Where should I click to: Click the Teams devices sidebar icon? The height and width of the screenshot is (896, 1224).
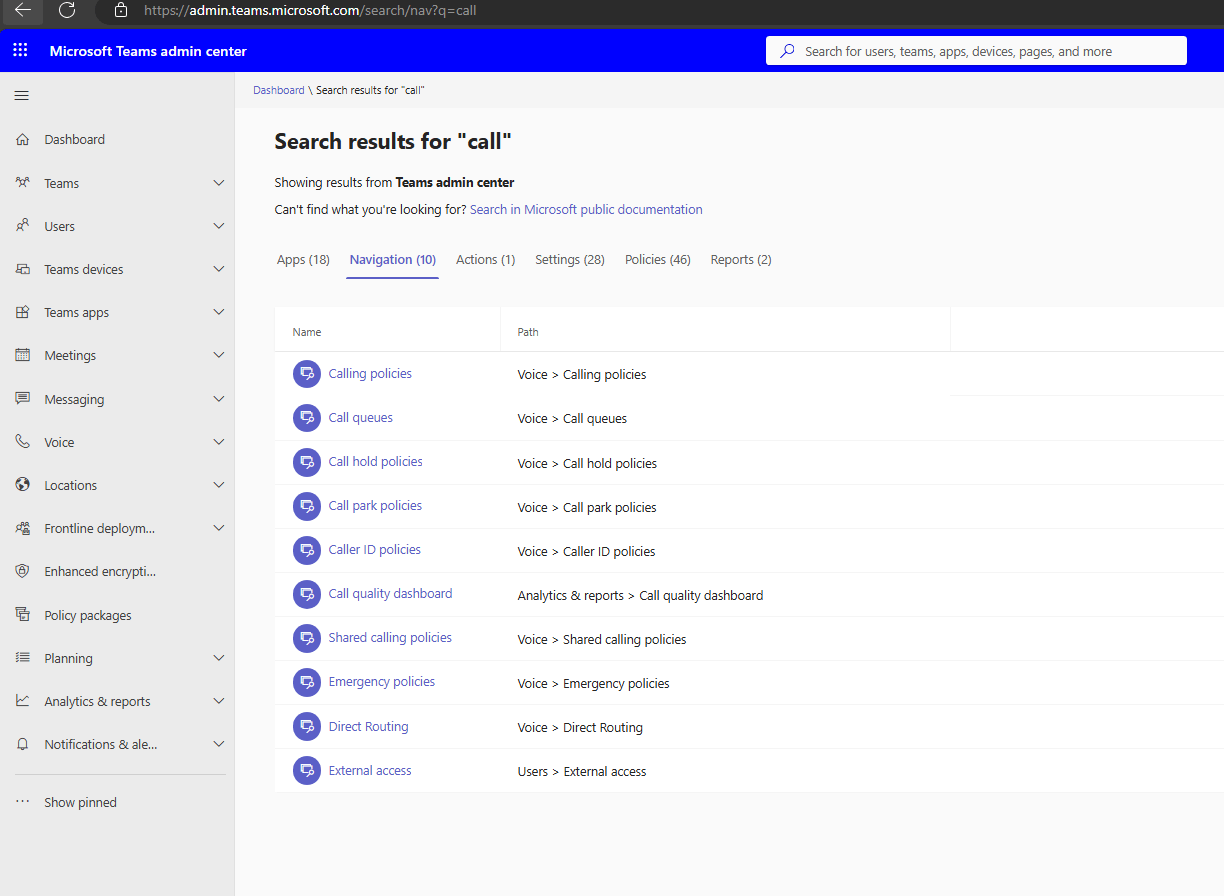click(22, 269)
